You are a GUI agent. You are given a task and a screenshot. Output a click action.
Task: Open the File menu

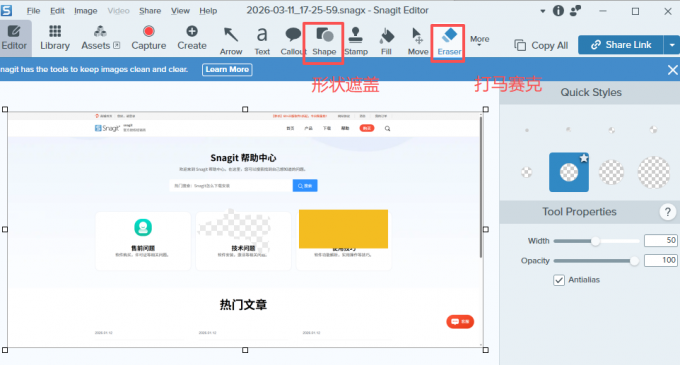[33, 11]
